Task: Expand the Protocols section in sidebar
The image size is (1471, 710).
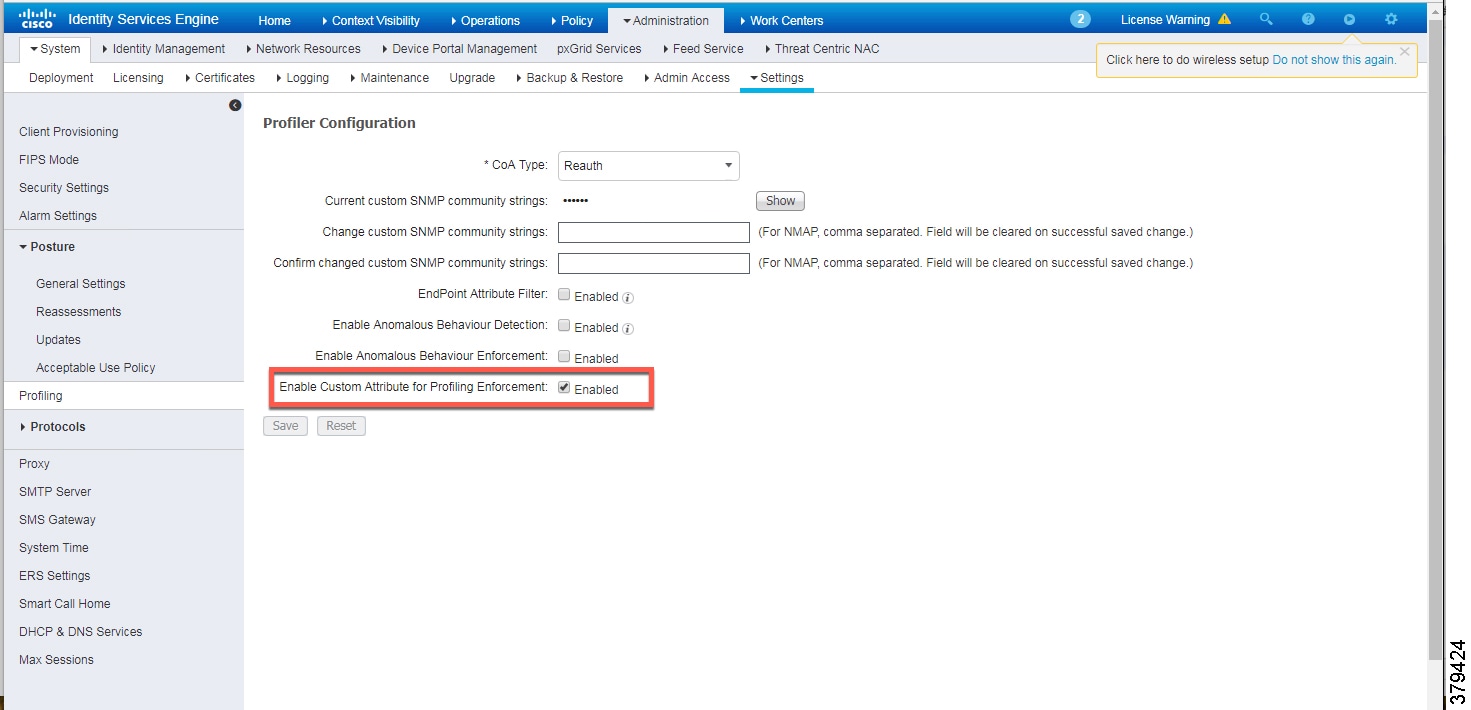Action: pos(52,427)
